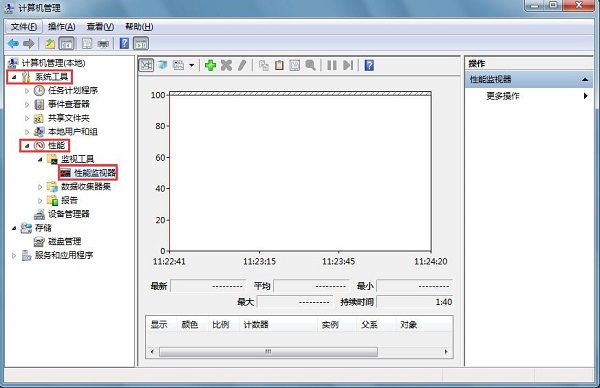Open 查看(V) menu
The width and height of the screenshot is (600, 388).
pos(100,26)
